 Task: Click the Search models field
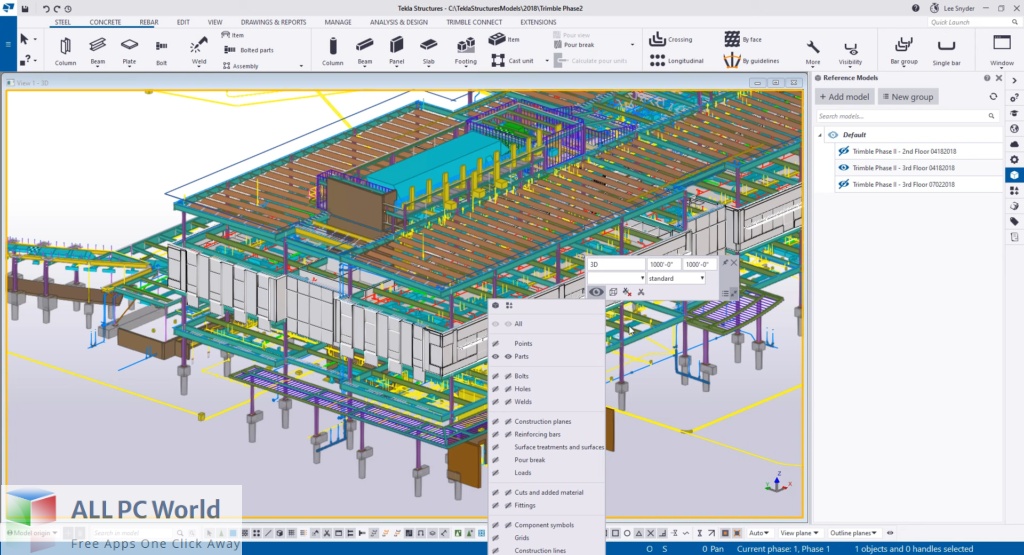point(906,116)
